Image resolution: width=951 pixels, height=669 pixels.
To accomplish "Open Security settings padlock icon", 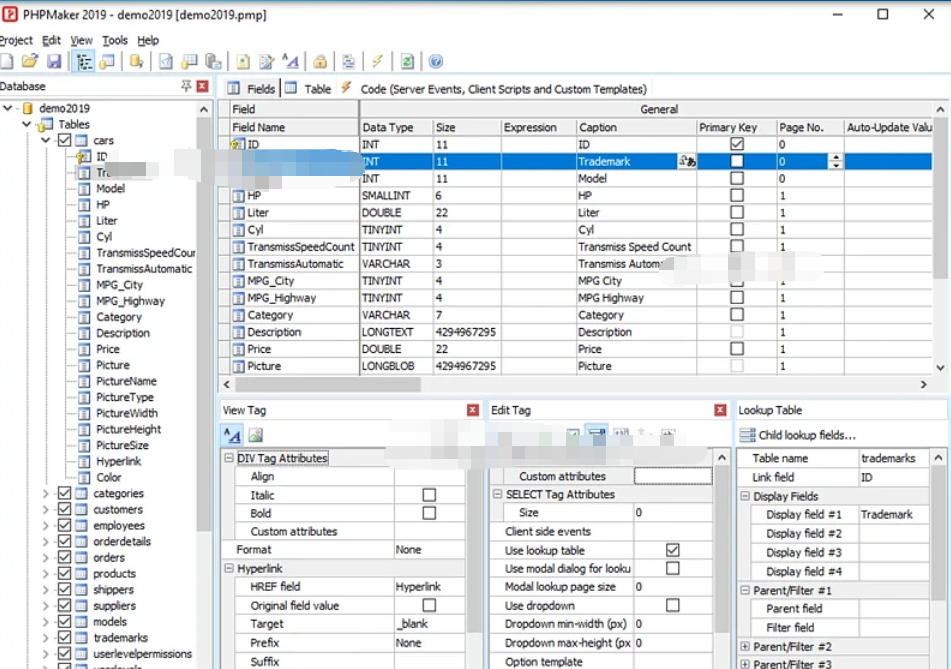I will click(320, 61).
